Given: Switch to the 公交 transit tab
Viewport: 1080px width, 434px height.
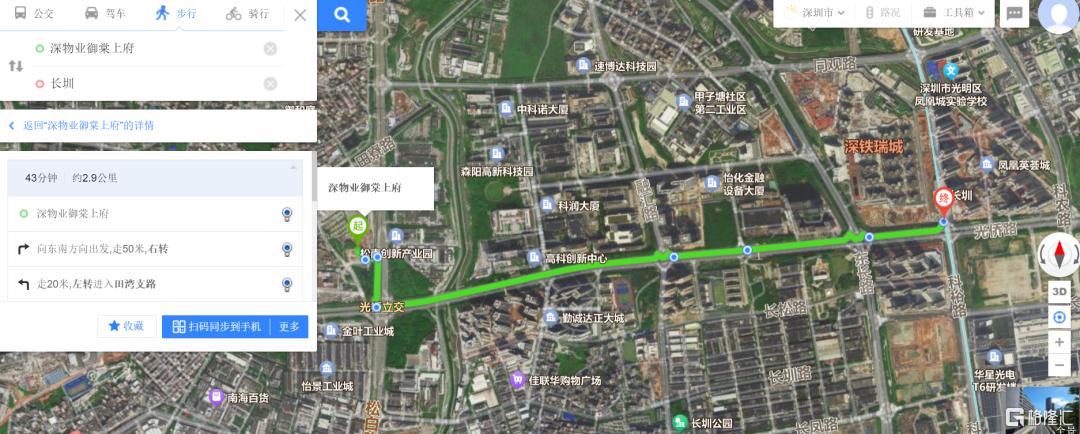Looking at the screenshot, I should pos(34,14).
